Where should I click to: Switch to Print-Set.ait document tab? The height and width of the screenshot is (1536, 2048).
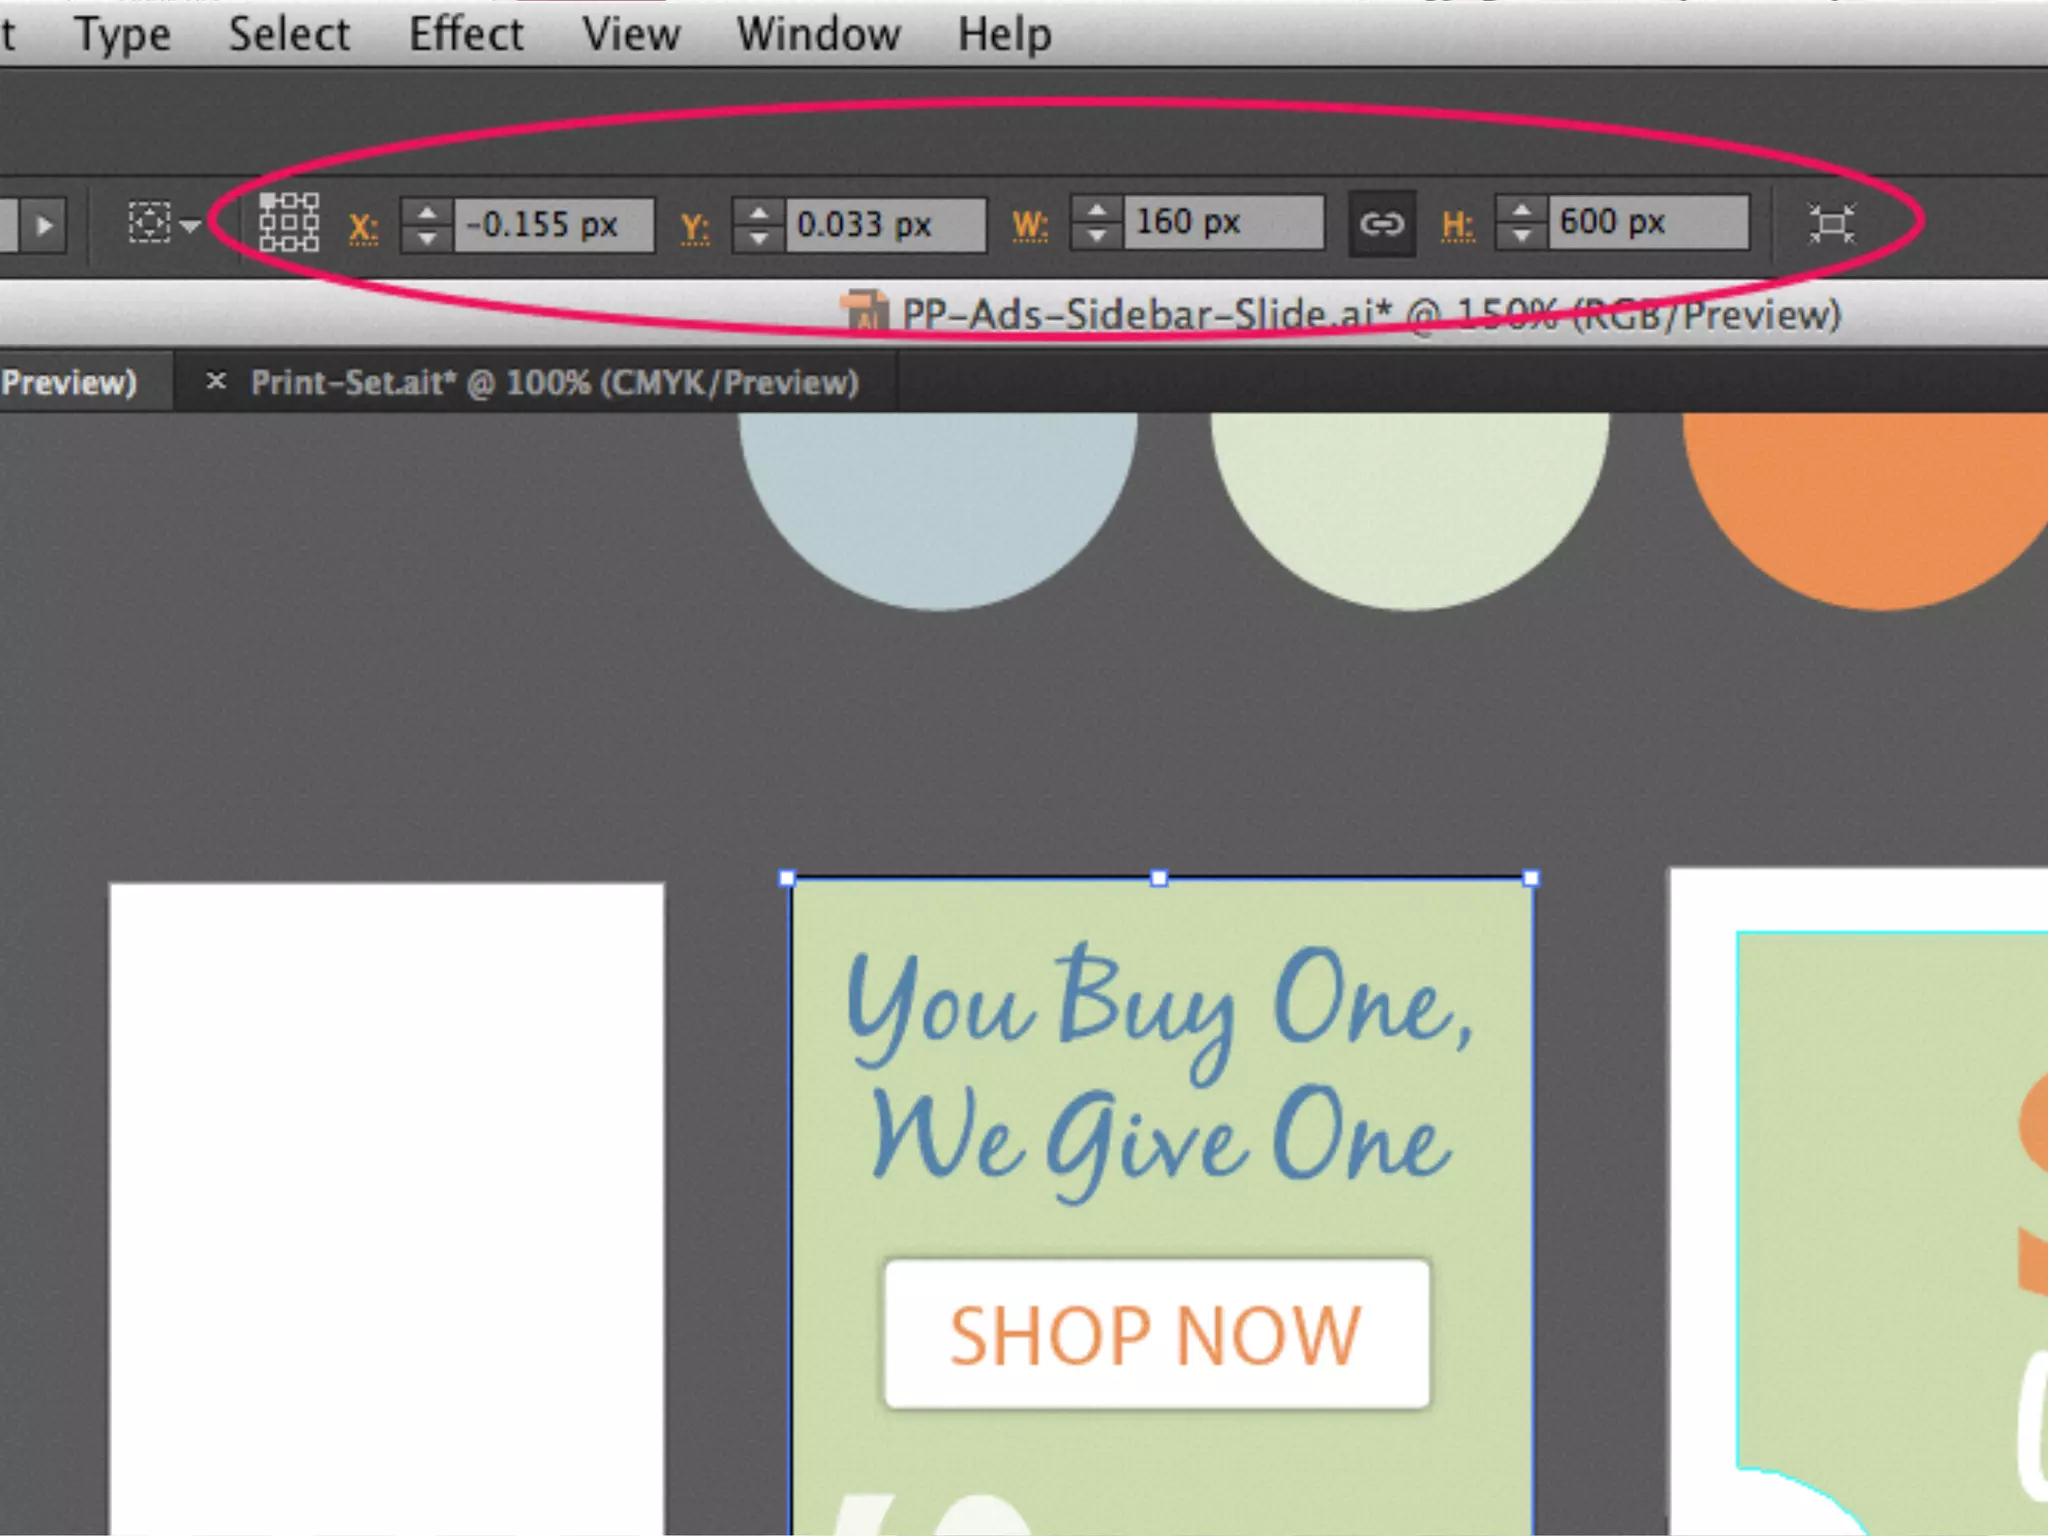coord(554,382)
